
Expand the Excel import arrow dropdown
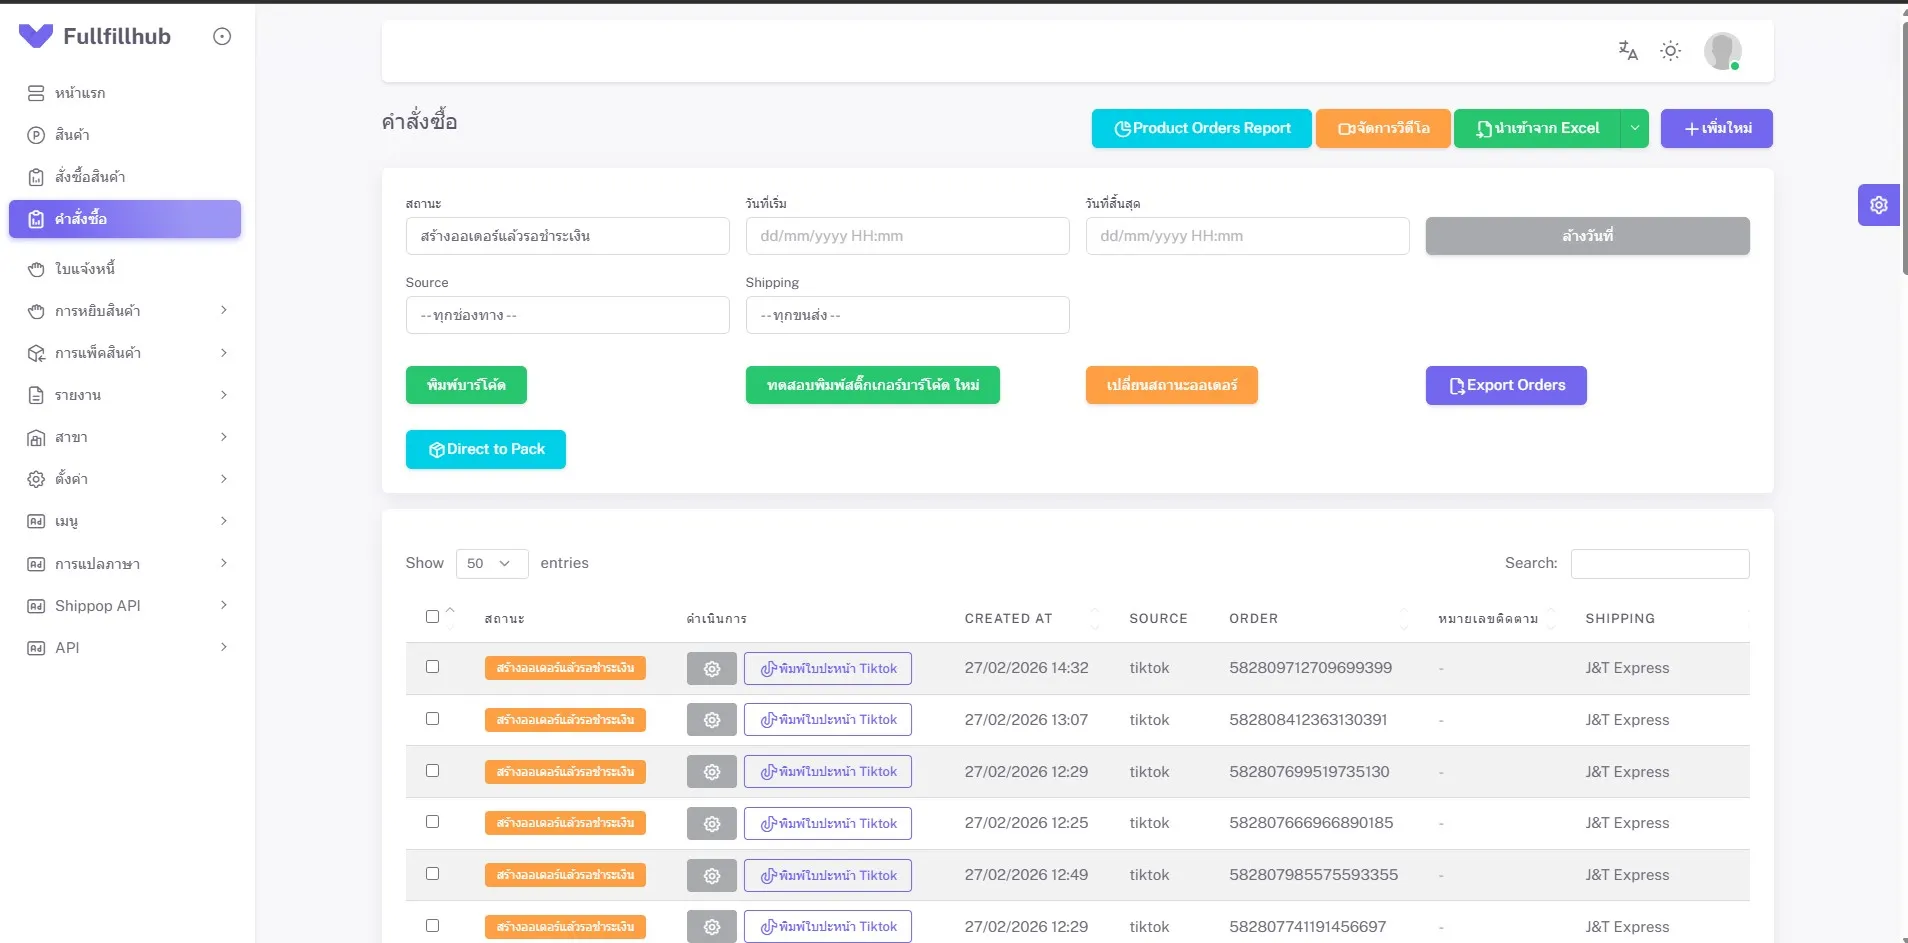pyautogui.click(x=1634, y=129)
